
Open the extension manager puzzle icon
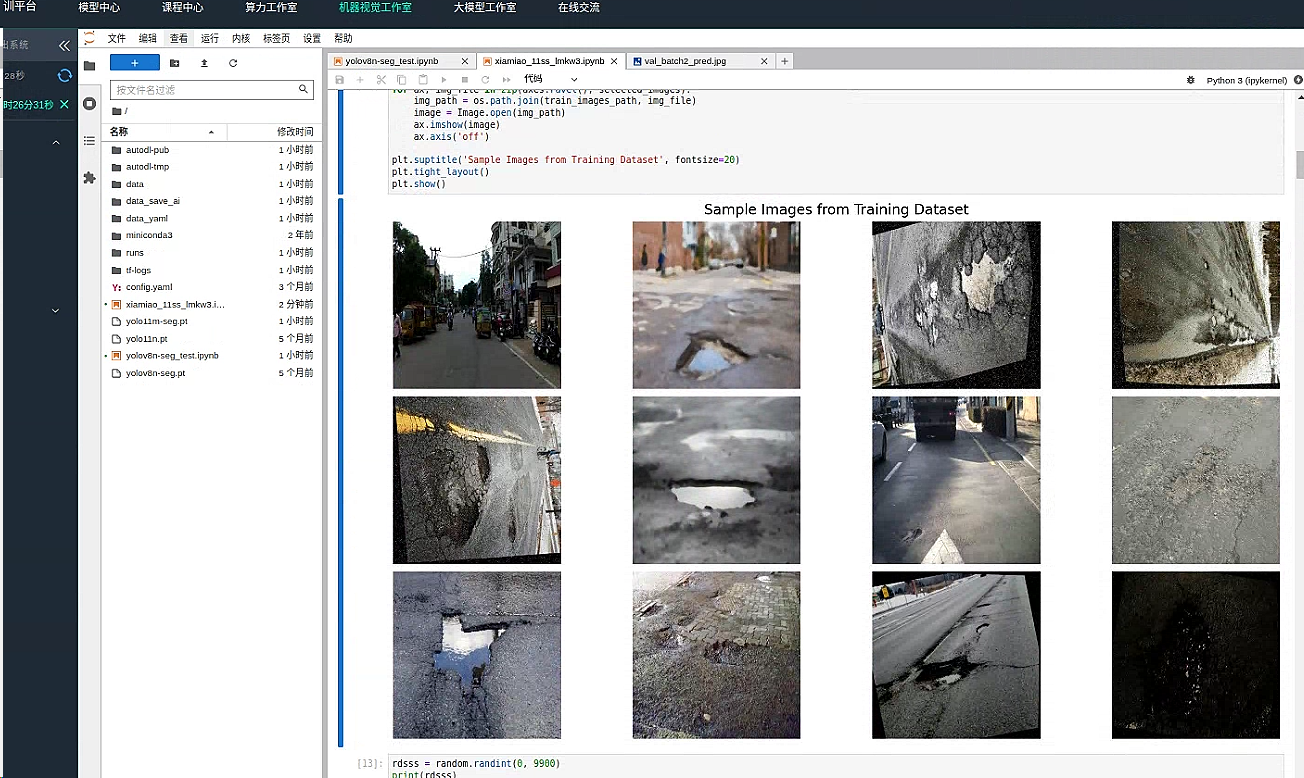coord(89,178)
